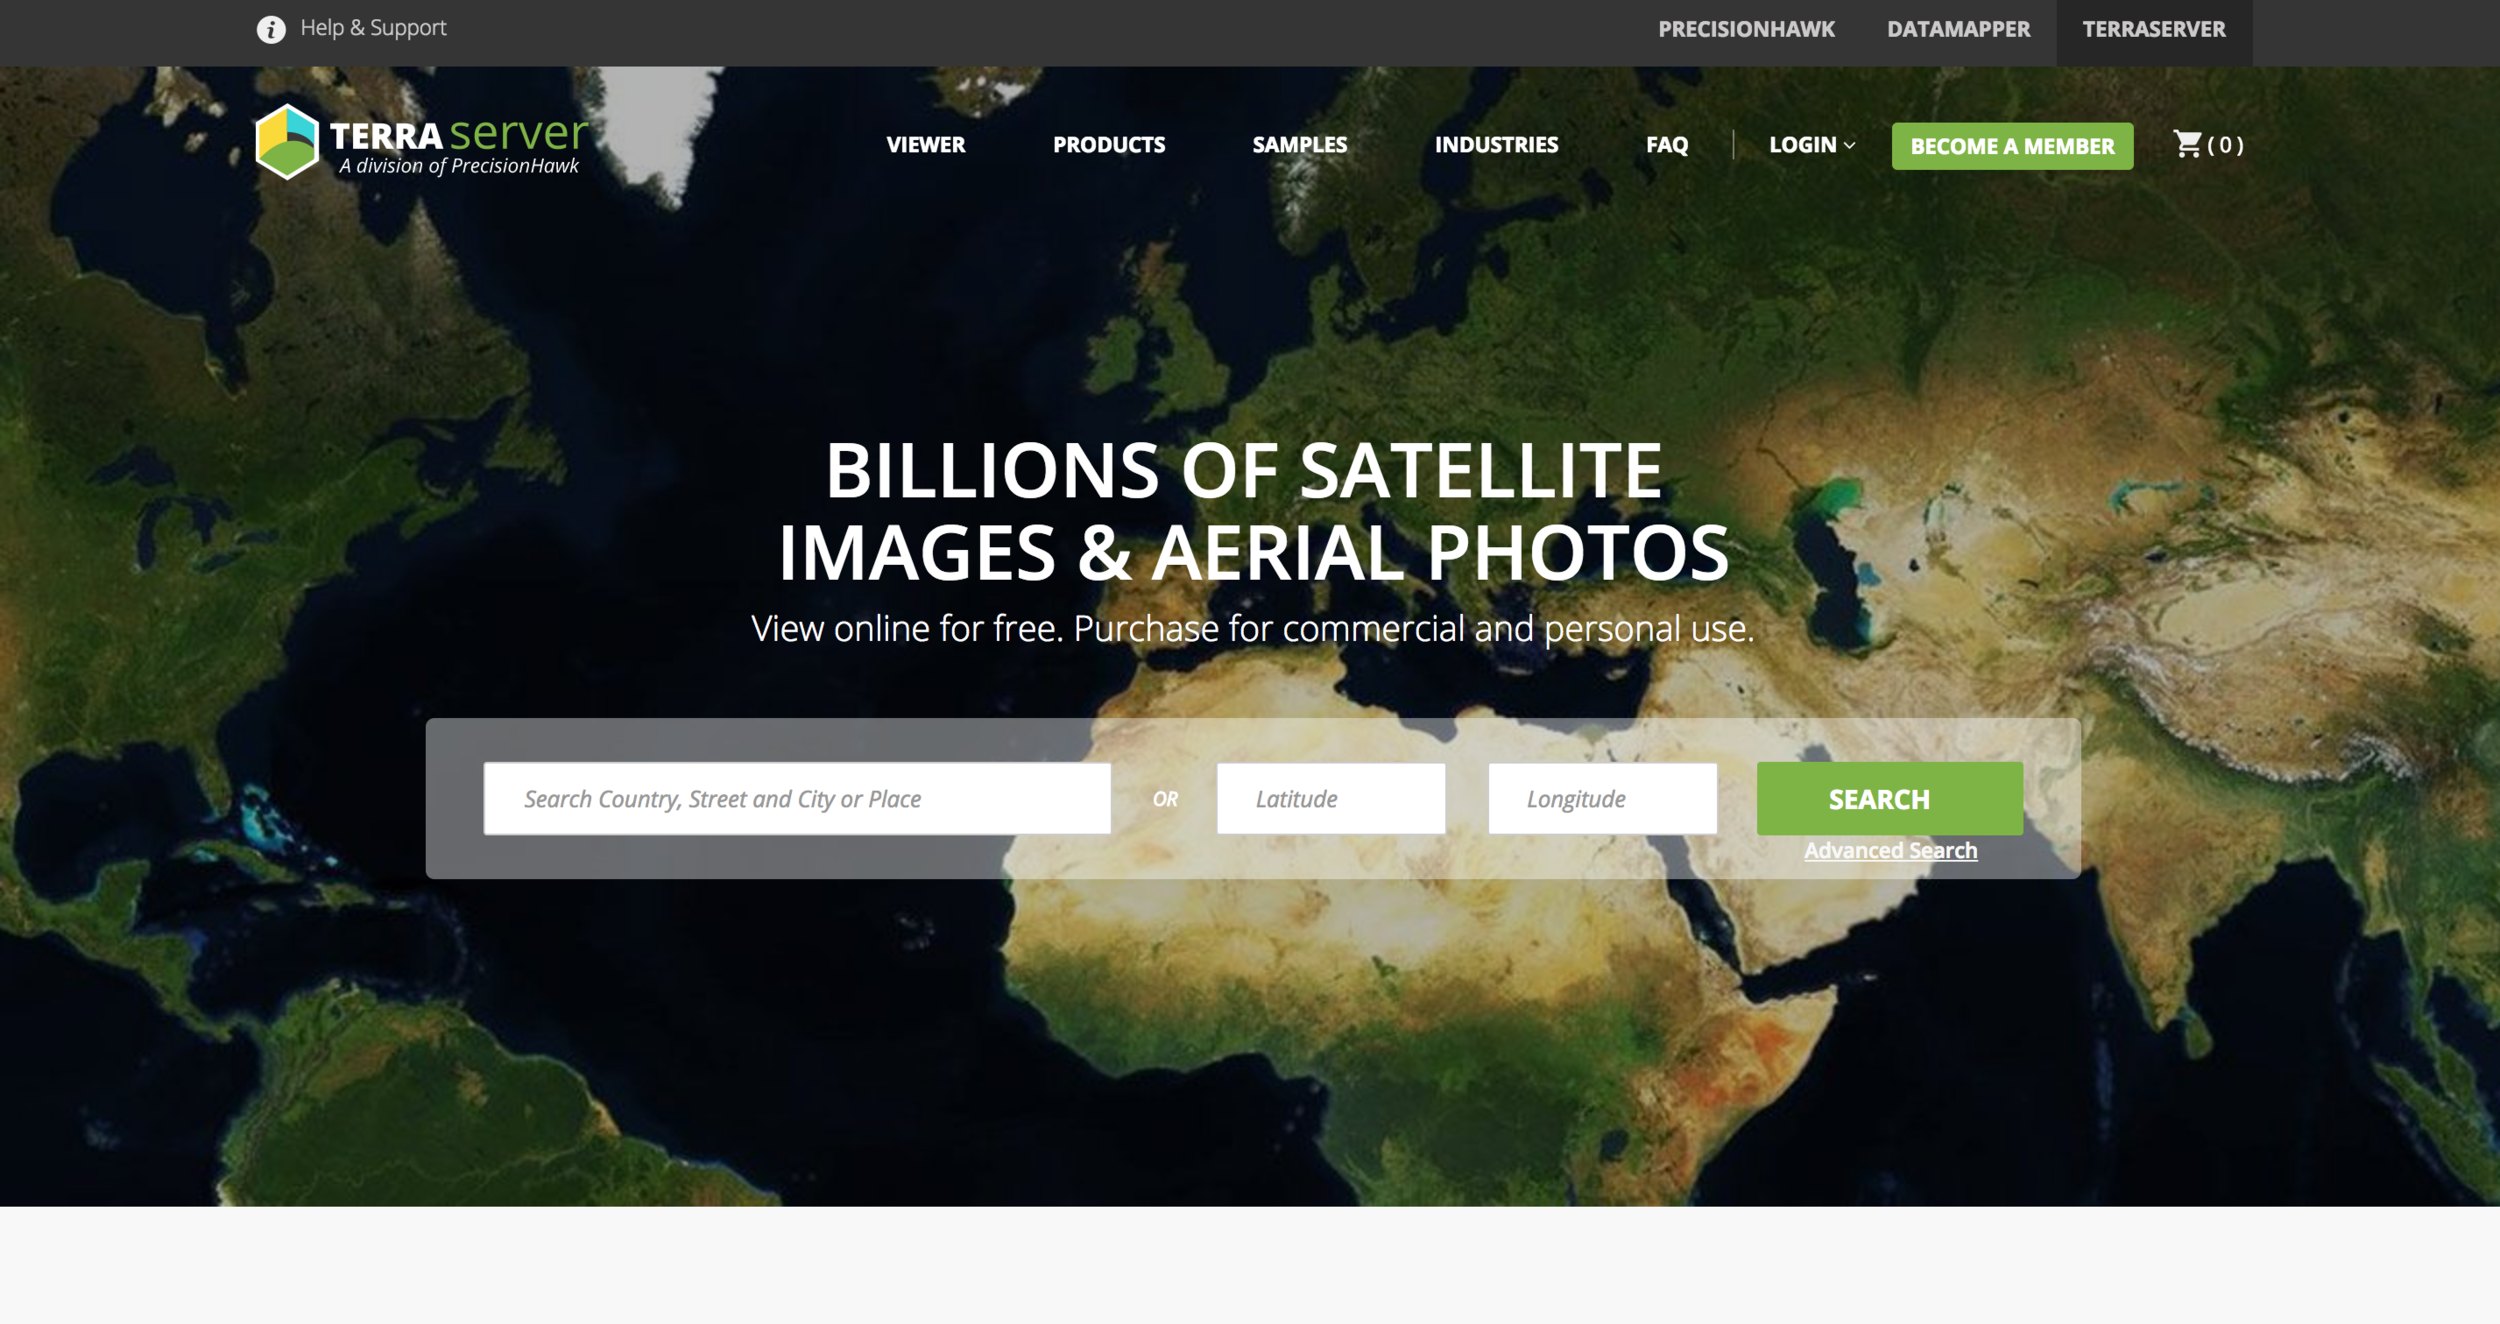This screenshot has width=2500, height=1324.
Task: Click the Help & Support link text
Action: click(373, 28)
